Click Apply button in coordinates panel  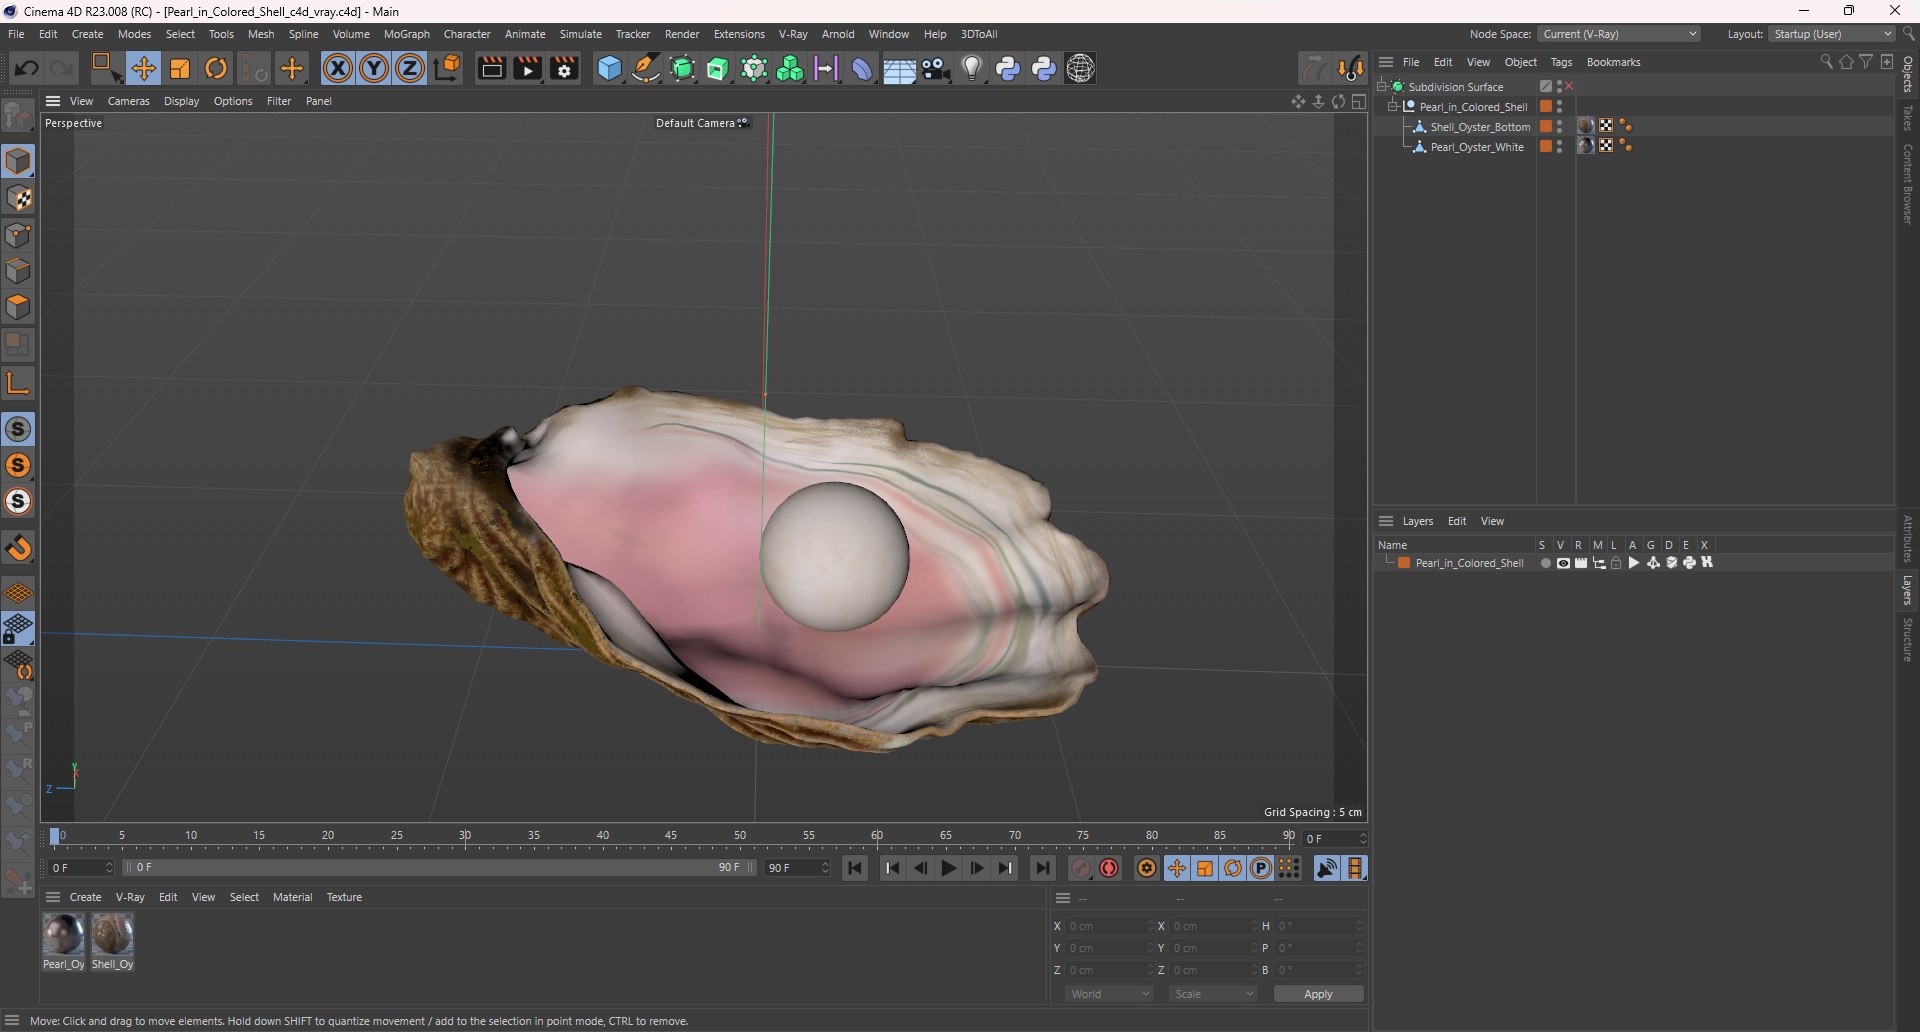click(1318, 994)
